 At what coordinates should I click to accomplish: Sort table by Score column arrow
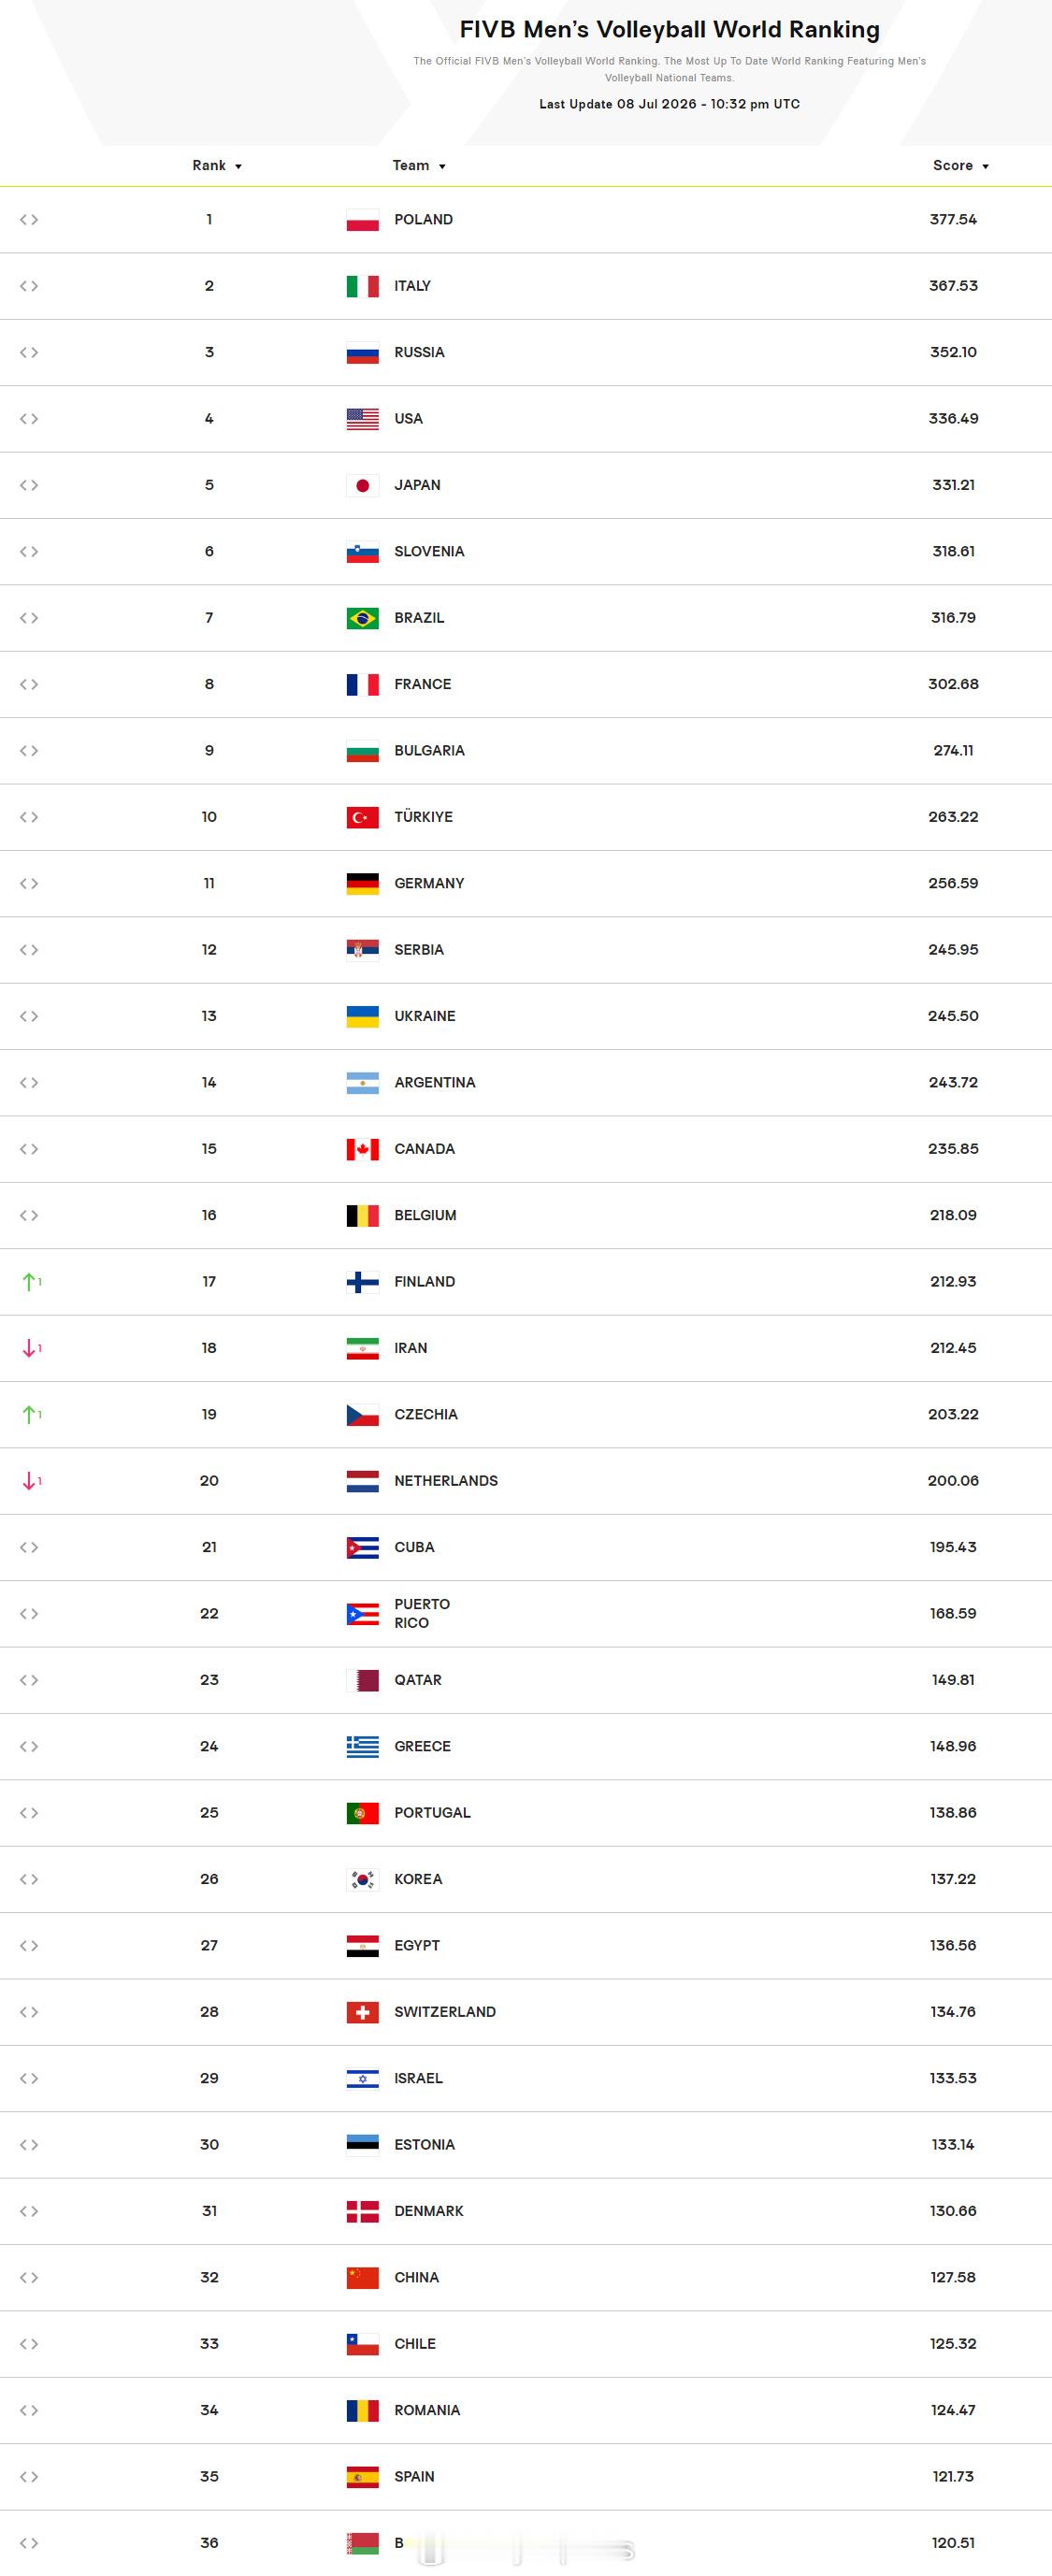pos(985,167)
